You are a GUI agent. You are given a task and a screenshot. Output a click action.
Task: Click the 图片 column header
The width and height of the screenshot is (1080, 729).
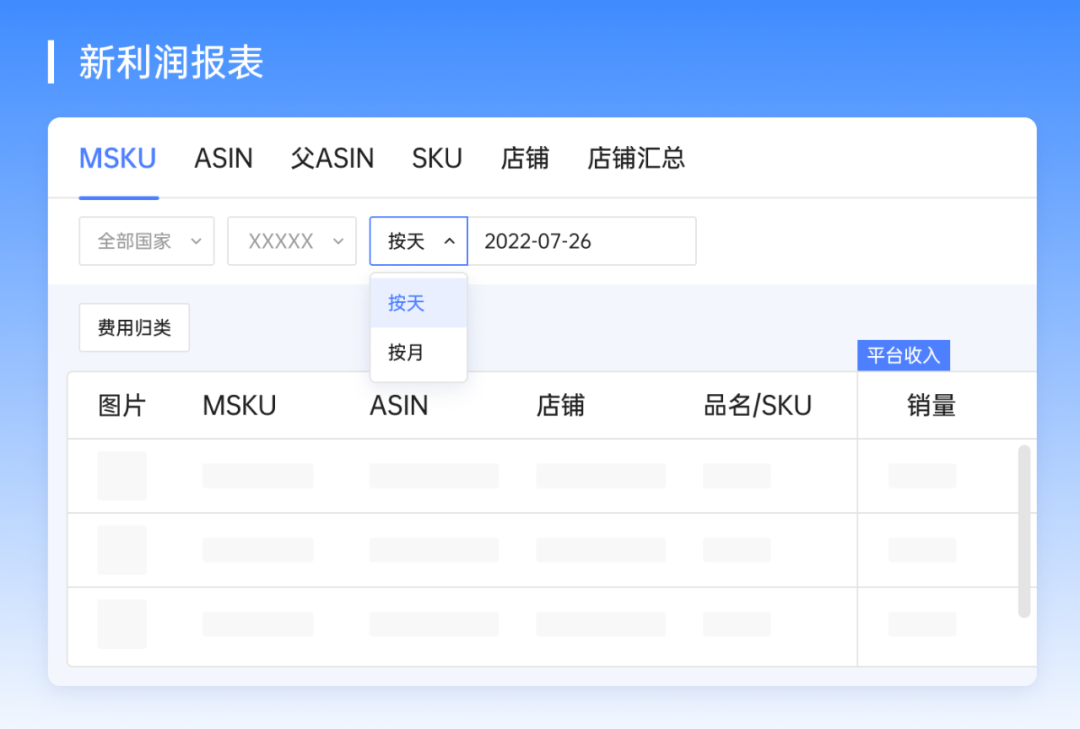(121, 406)
